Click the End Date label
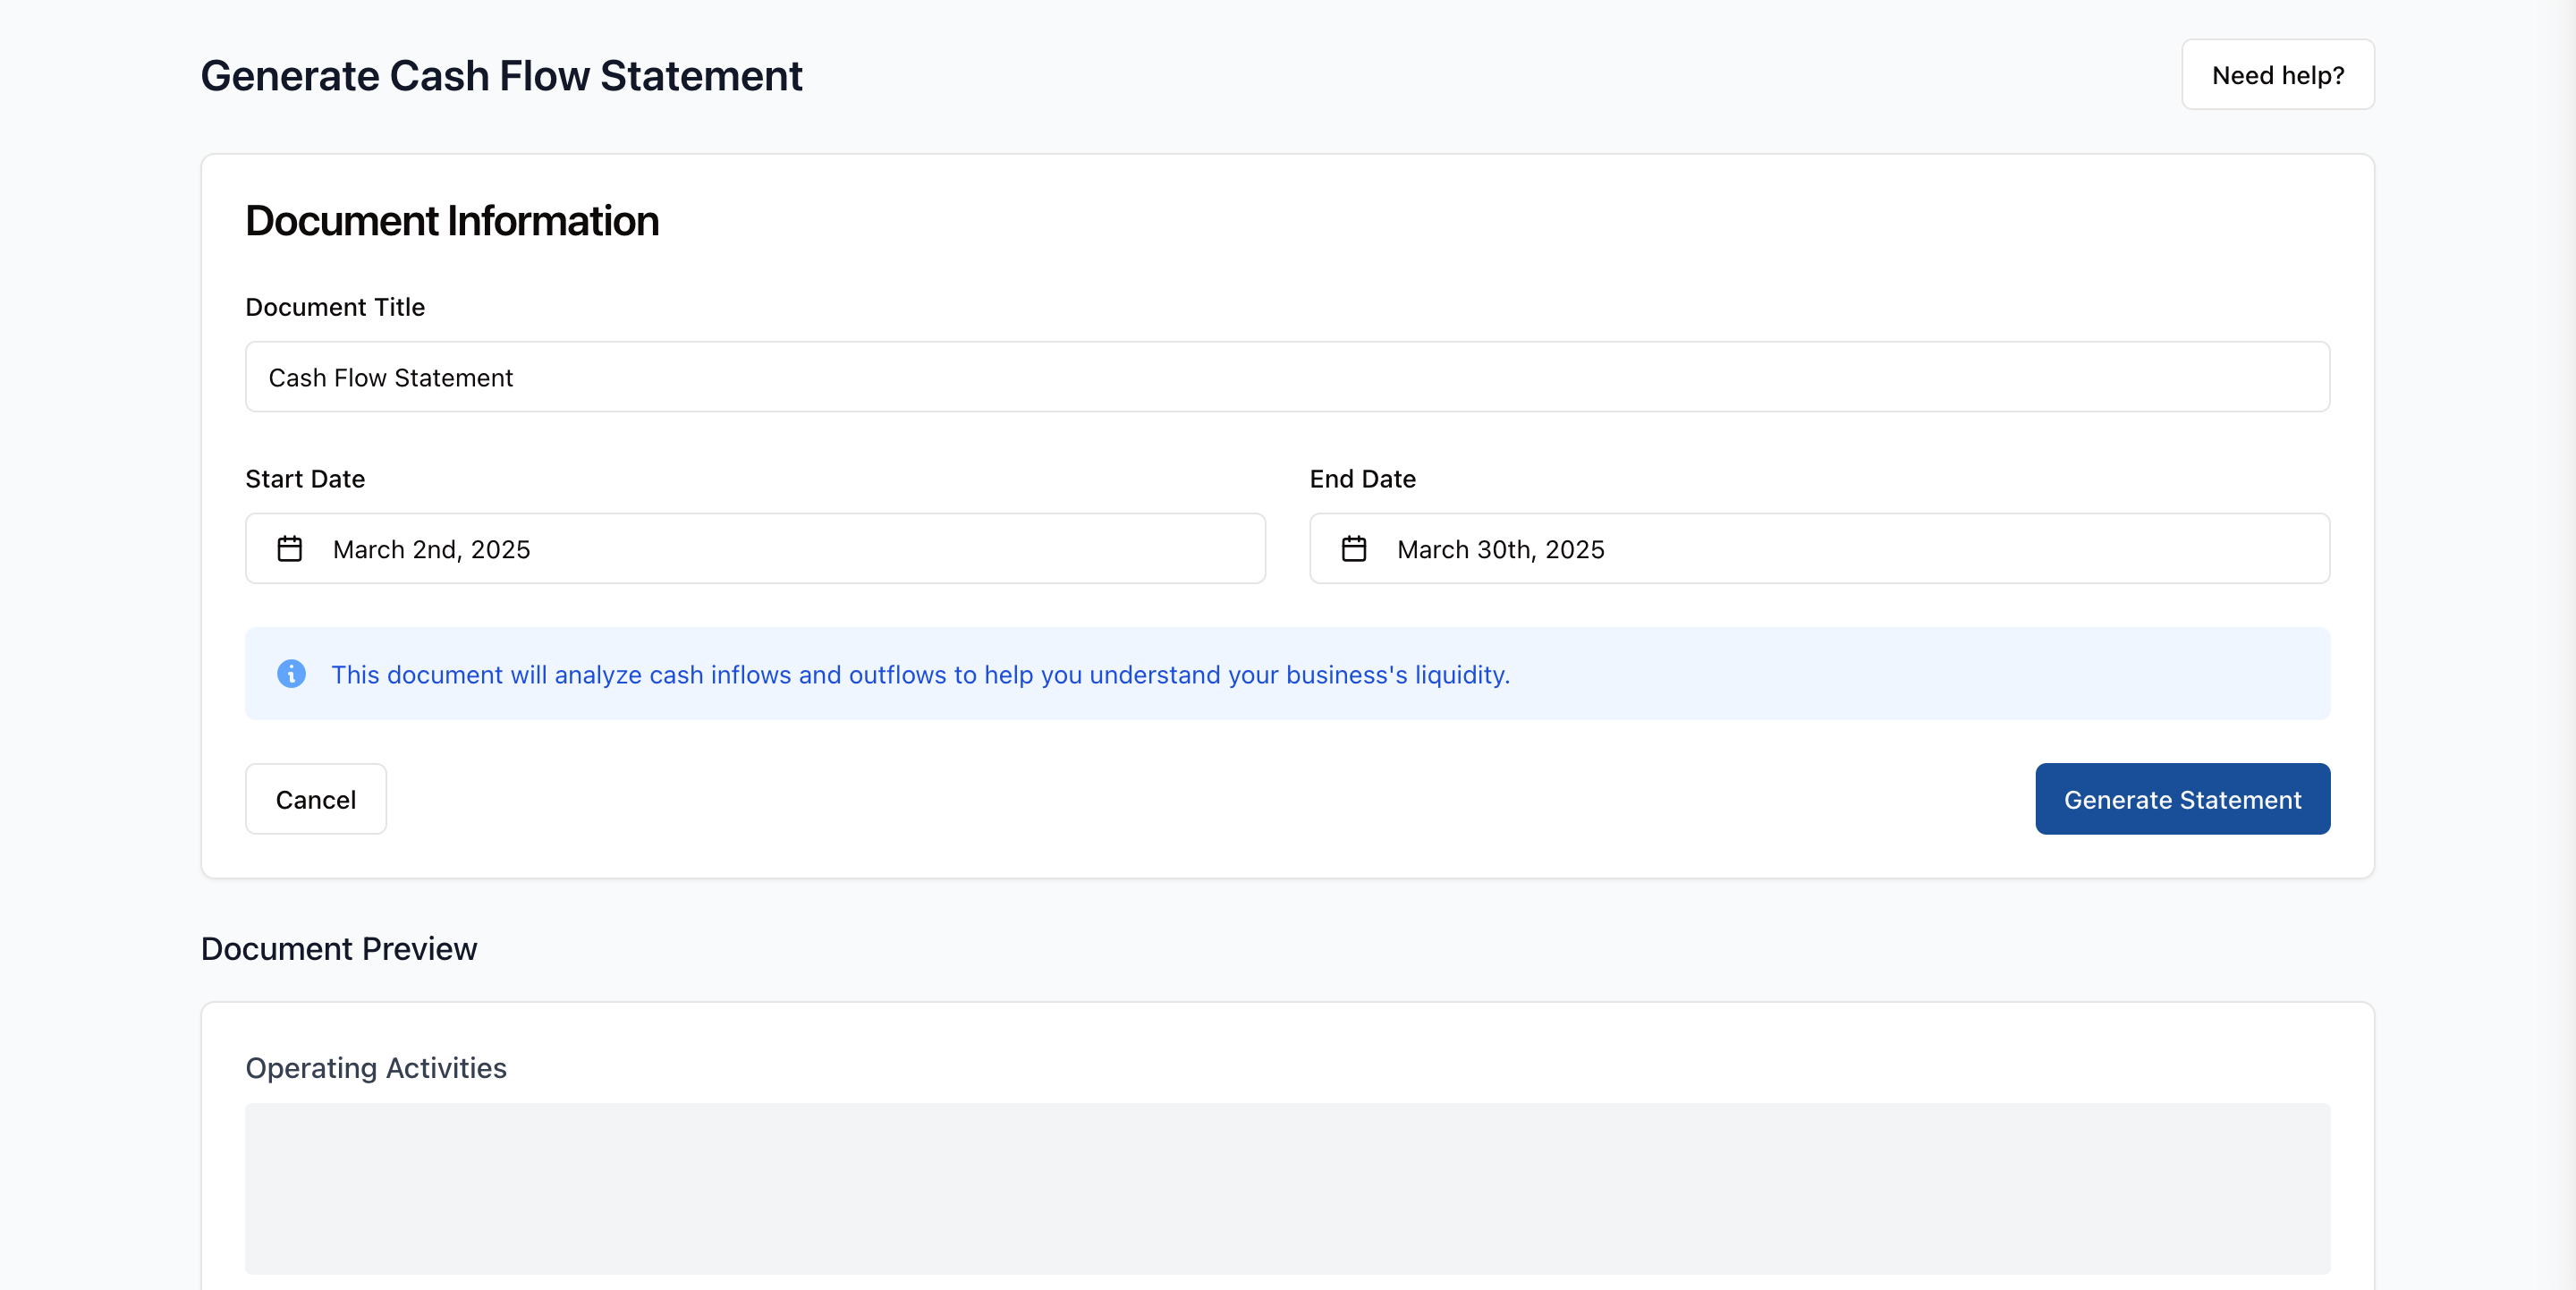Image resolution: width=2576 pixels, height=1290 pixels. [1362, 479]
